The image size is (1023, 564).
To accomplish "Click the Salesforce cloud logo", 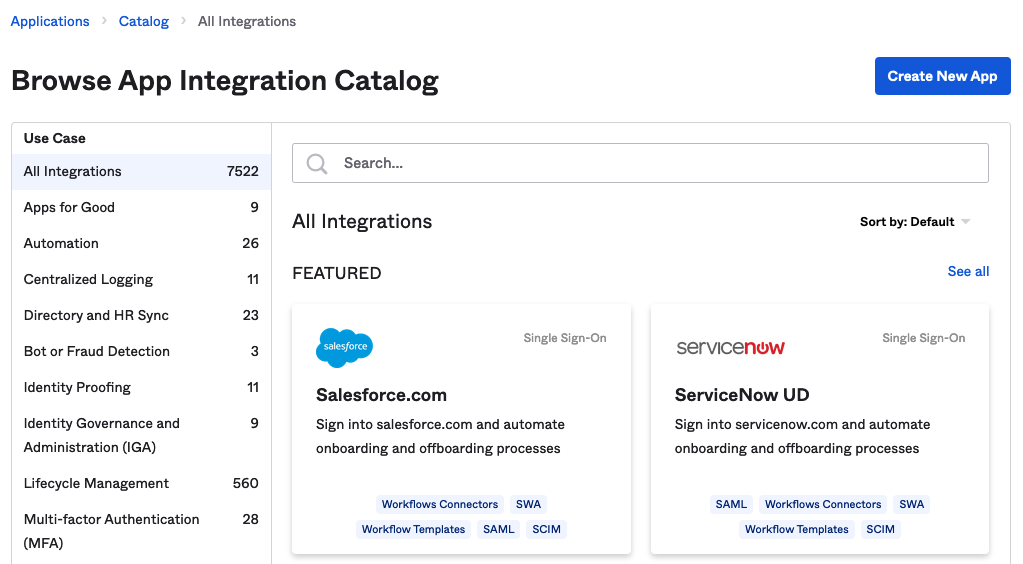I will [x=344, y=347].
